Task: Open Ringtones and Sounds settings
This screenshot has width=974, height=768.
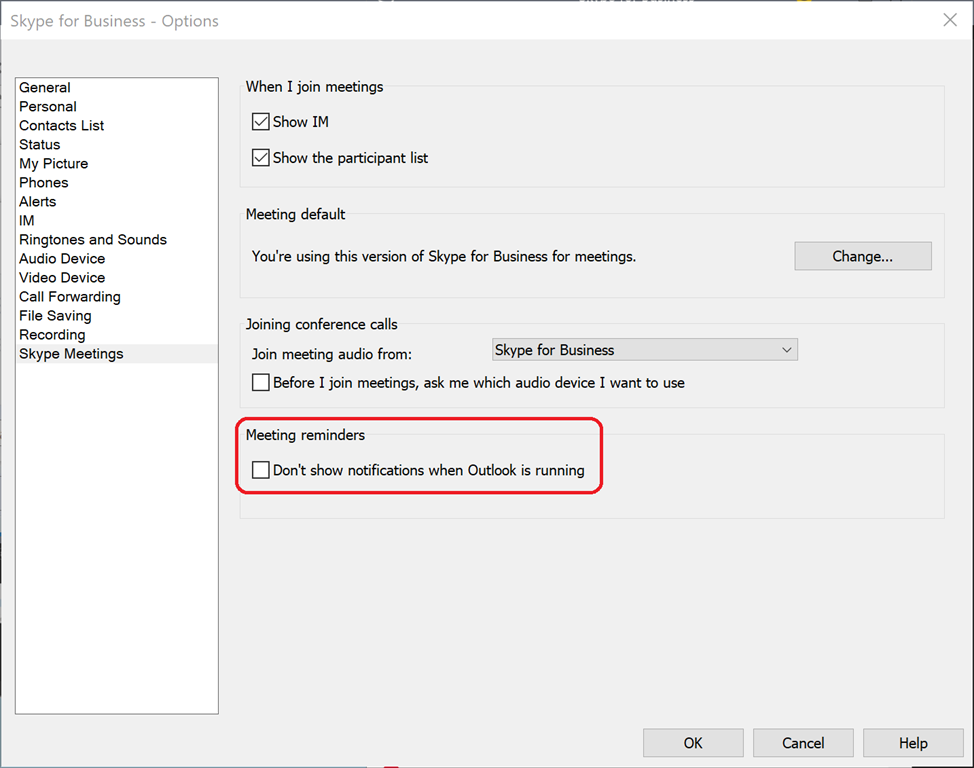Action: tap(93, 240)
